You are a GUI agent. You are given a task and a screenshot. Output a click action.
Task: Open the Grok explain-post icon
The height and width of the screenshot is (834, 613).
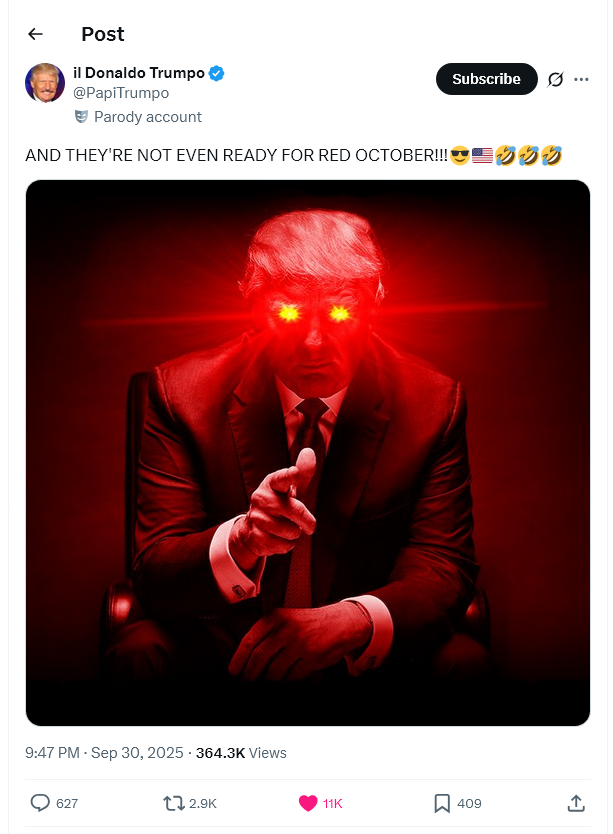(555, 79)
